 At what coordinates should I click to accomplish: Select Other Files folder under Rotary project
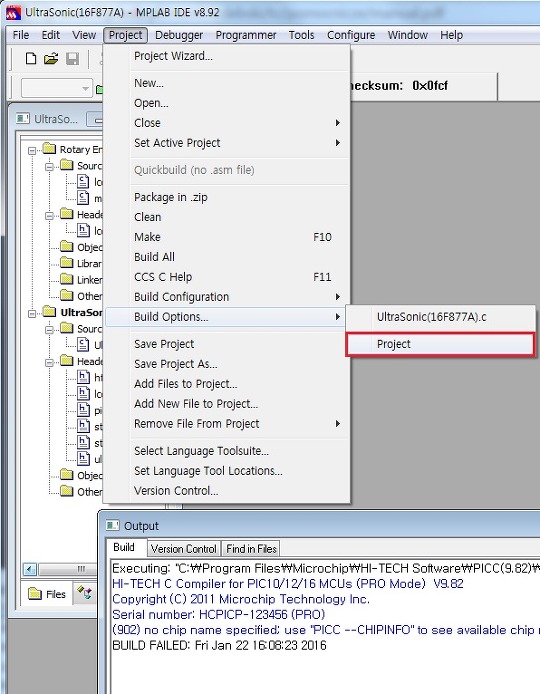click(x=81, y=296)
